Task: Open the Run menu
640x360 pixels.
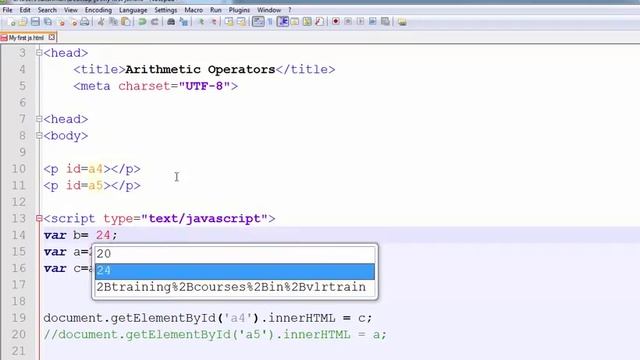Action: tap(216, 10)
